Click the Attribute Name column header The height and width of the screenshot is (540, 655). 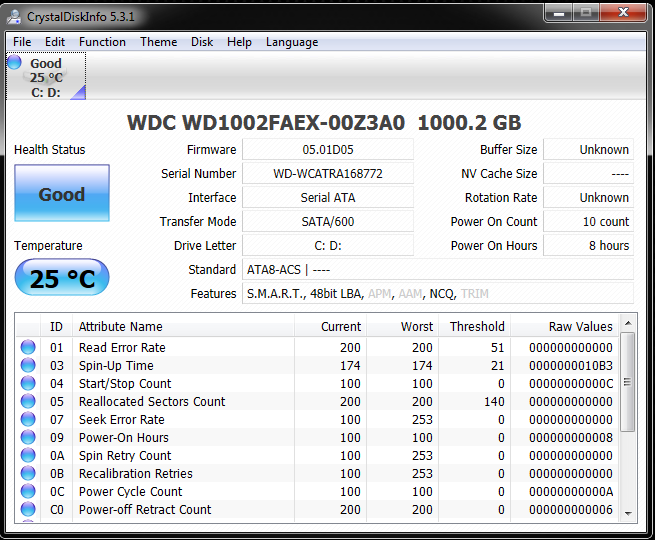(x=183, y=326)
